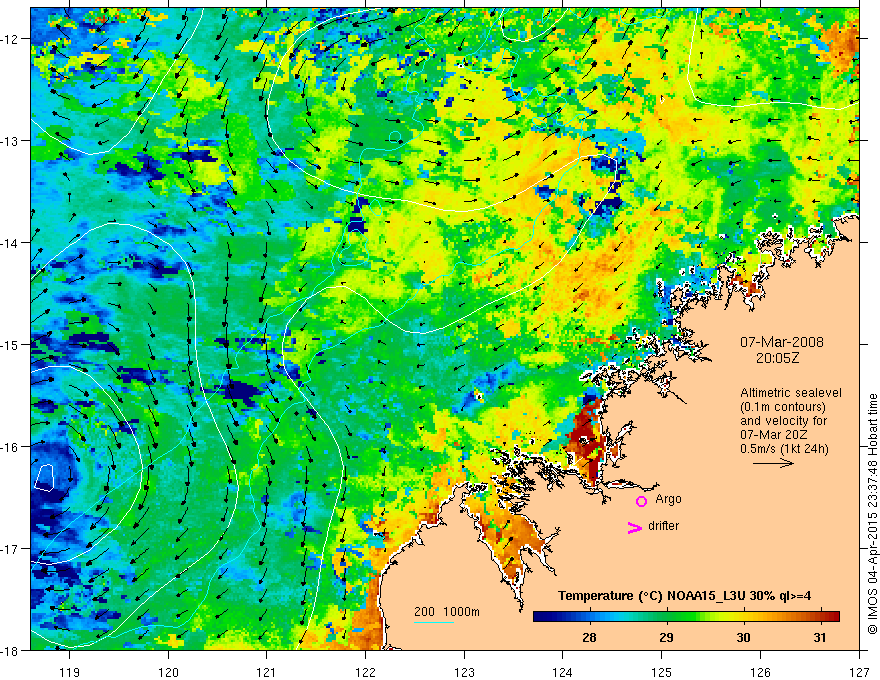Screen dimensions: 880x680
Task: Click the '200 1000m' depth label
Action: tap(447, 612)
